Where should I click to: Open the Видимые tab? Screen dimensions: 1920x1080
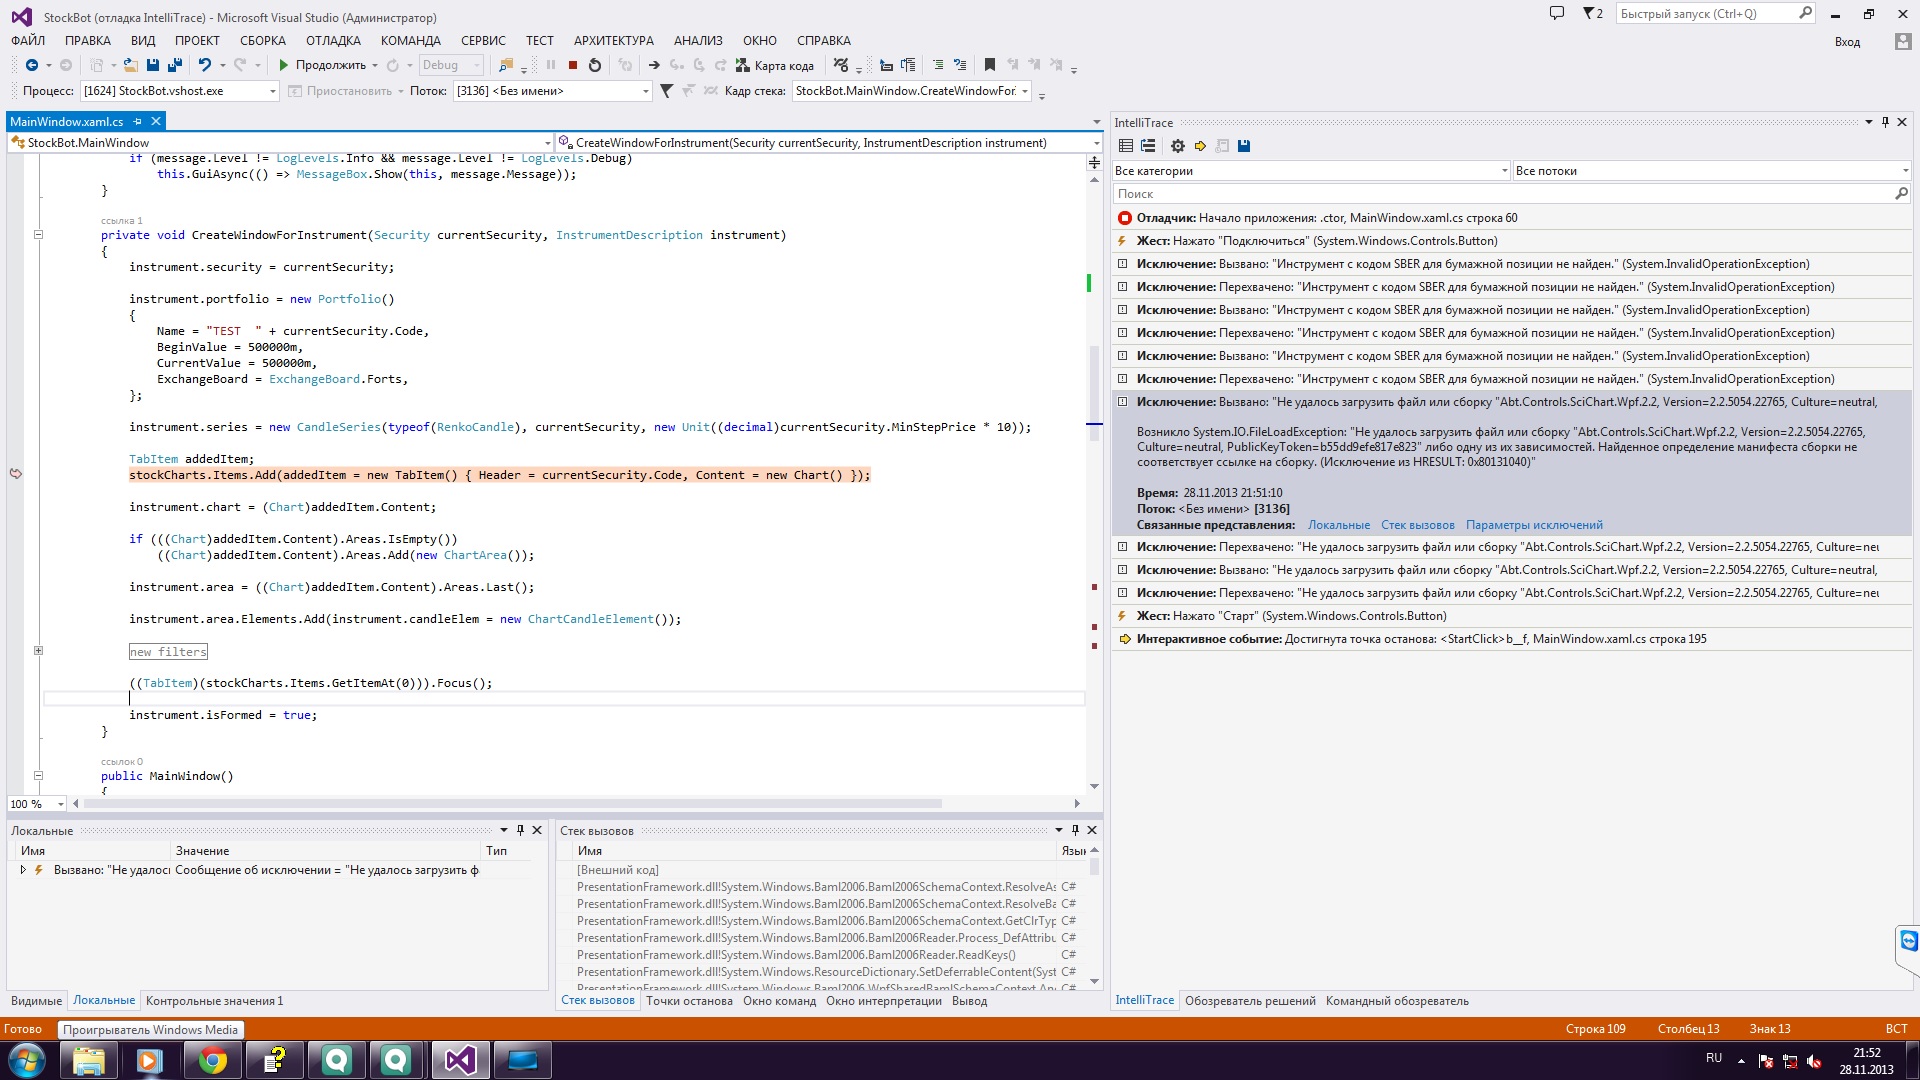pyautogui.click(x=36, y=1001)
